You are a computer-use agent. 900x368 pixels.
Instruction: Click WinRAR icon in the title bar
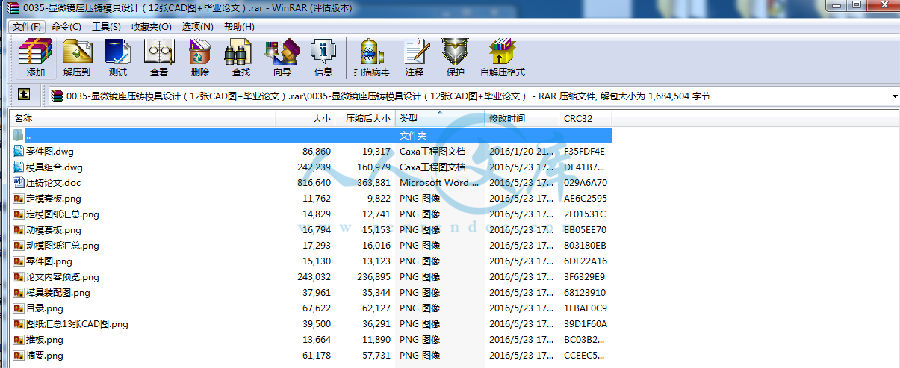click(13, 9)
